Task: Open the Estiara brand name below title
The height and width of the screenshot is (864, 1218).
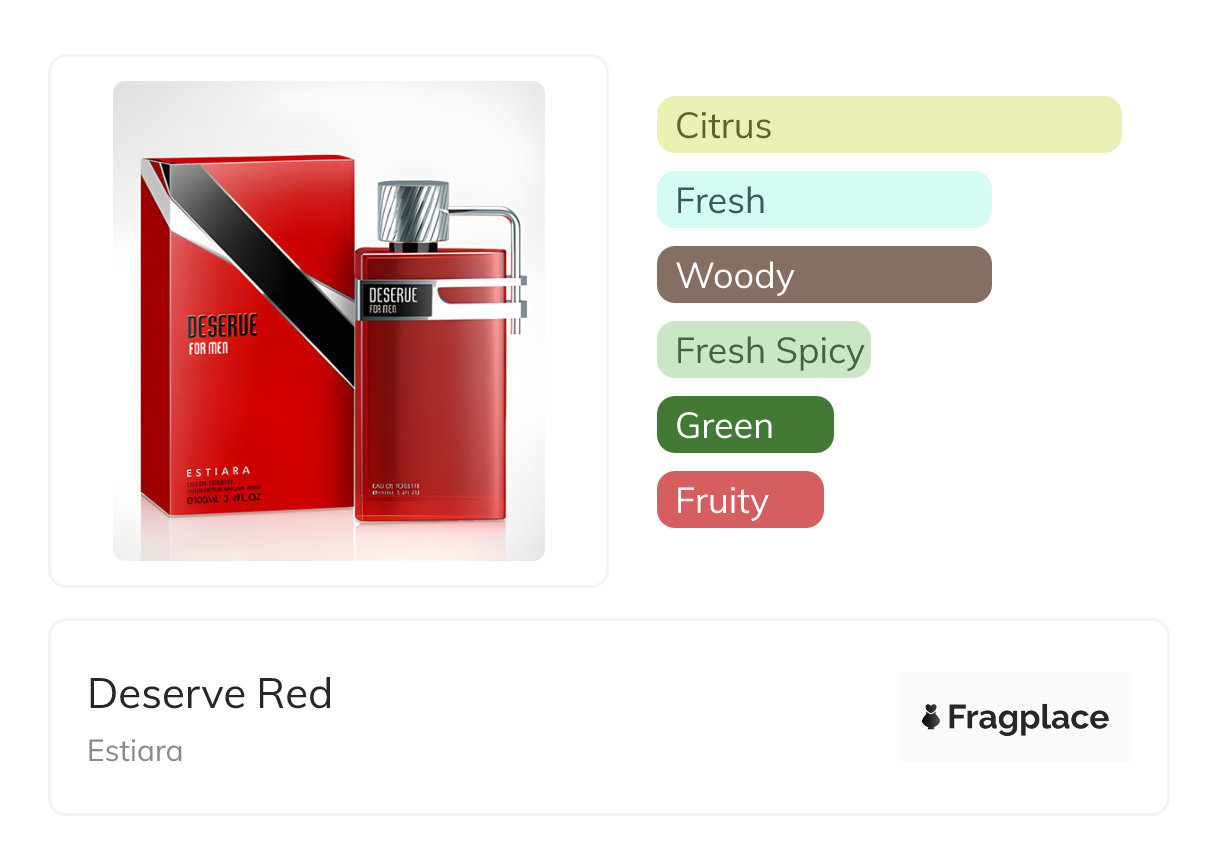Action: click(x=135, y=751)
